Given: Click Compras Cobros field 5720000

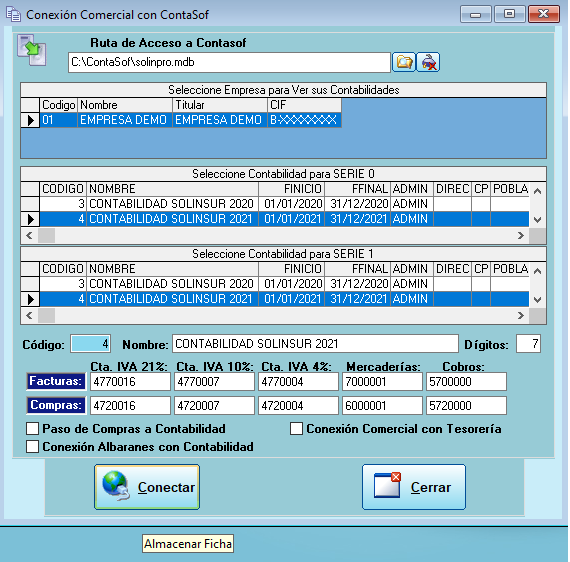Looking at the screenshot, I should click(466, 406).
